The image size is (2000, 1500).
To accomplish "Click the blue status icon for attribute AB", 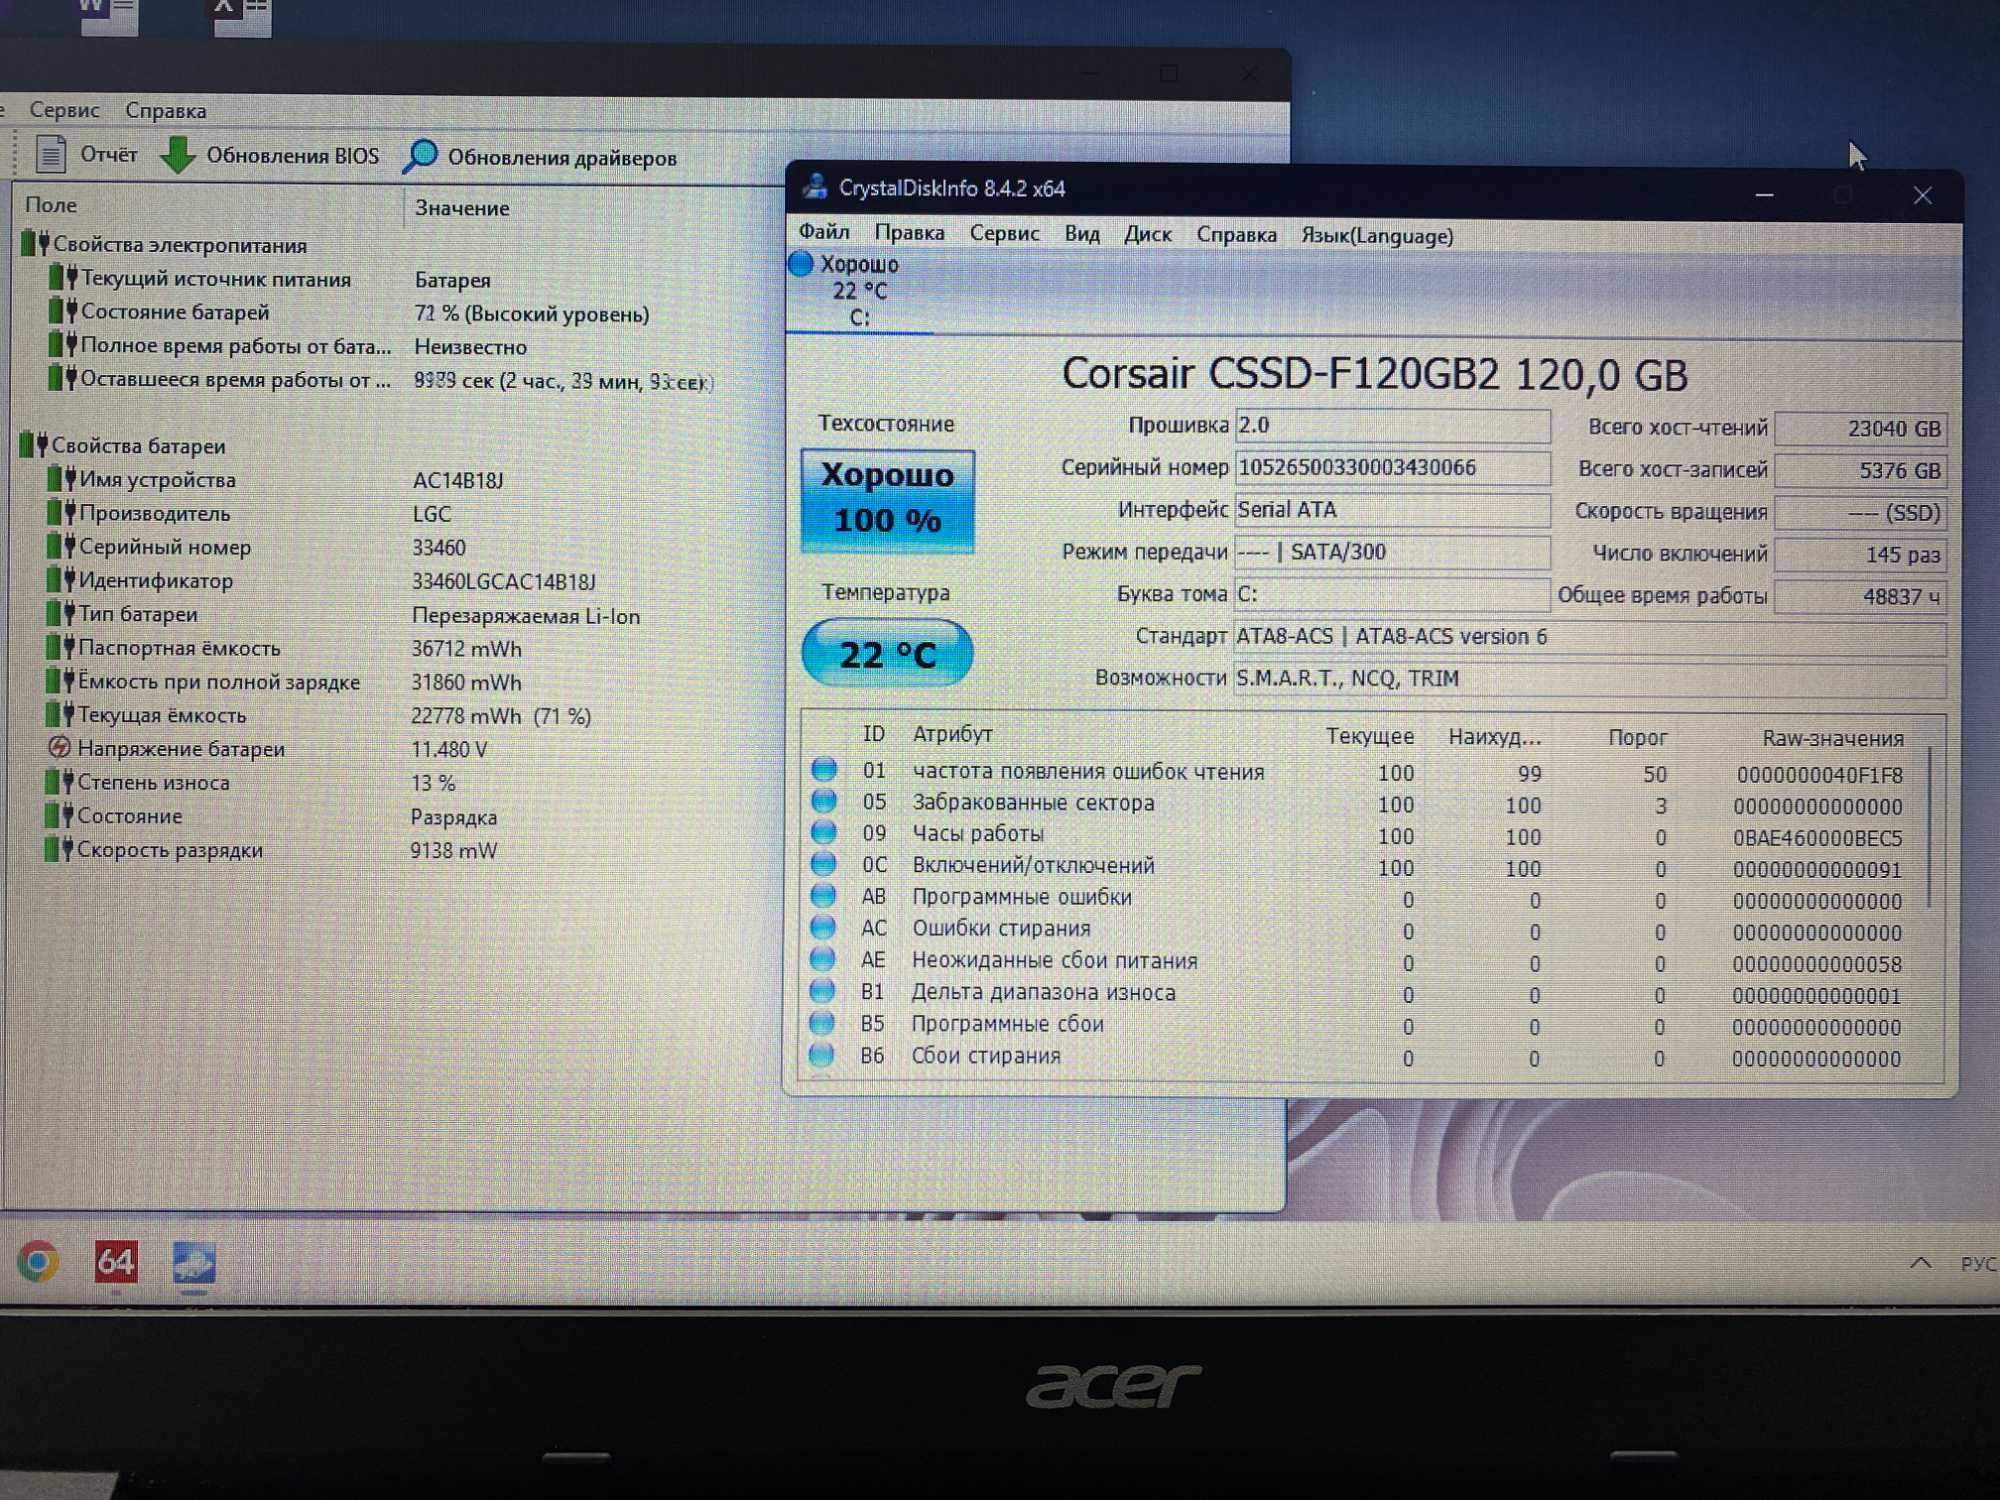I will (823, 895).
